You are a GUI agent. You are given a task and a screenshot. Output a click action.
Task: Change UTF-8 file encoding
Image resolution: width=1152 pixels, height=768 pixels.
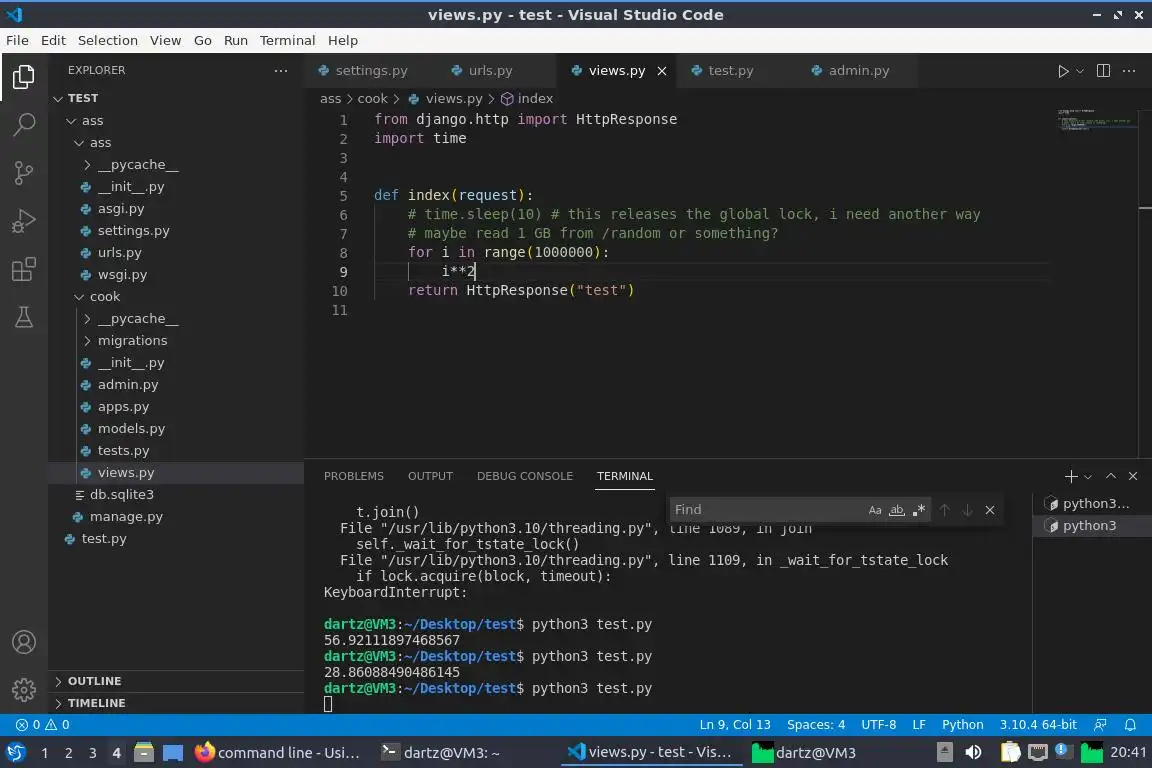(879, 725)
